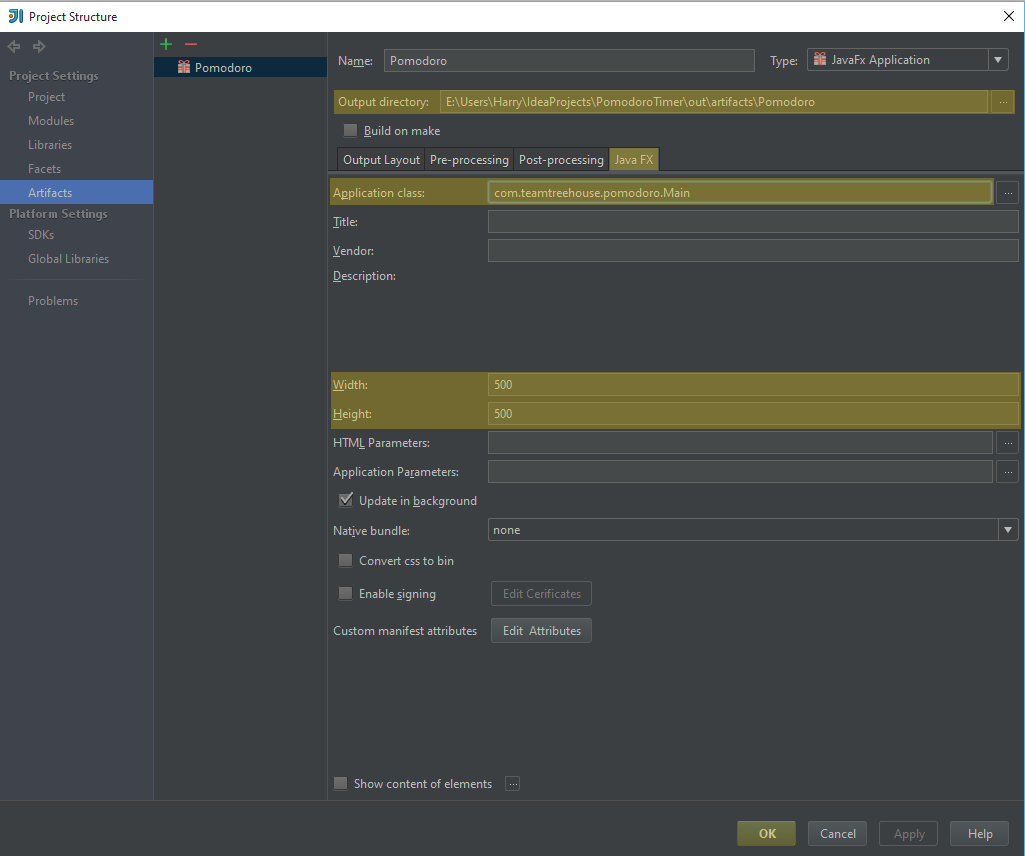Uncheck Update in background option
The image size is (1025, 856).
[346, 501]
